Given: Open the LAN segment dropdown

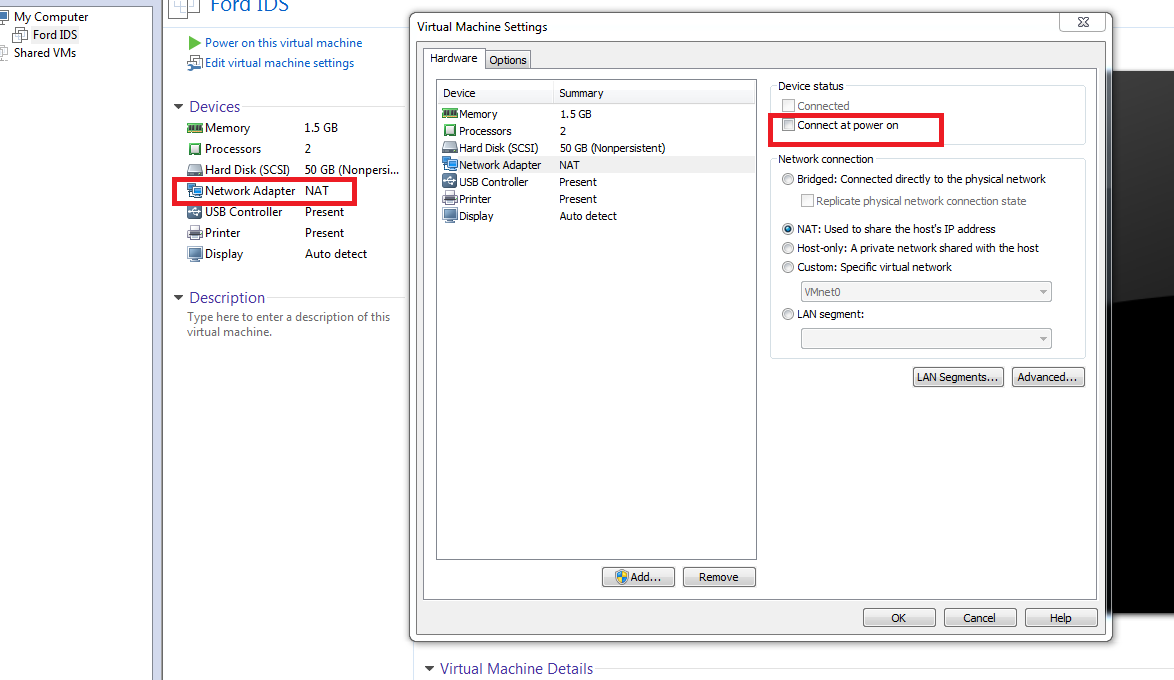Looking at the screenshot, I should pyautogui.click(x=926, y=339).
